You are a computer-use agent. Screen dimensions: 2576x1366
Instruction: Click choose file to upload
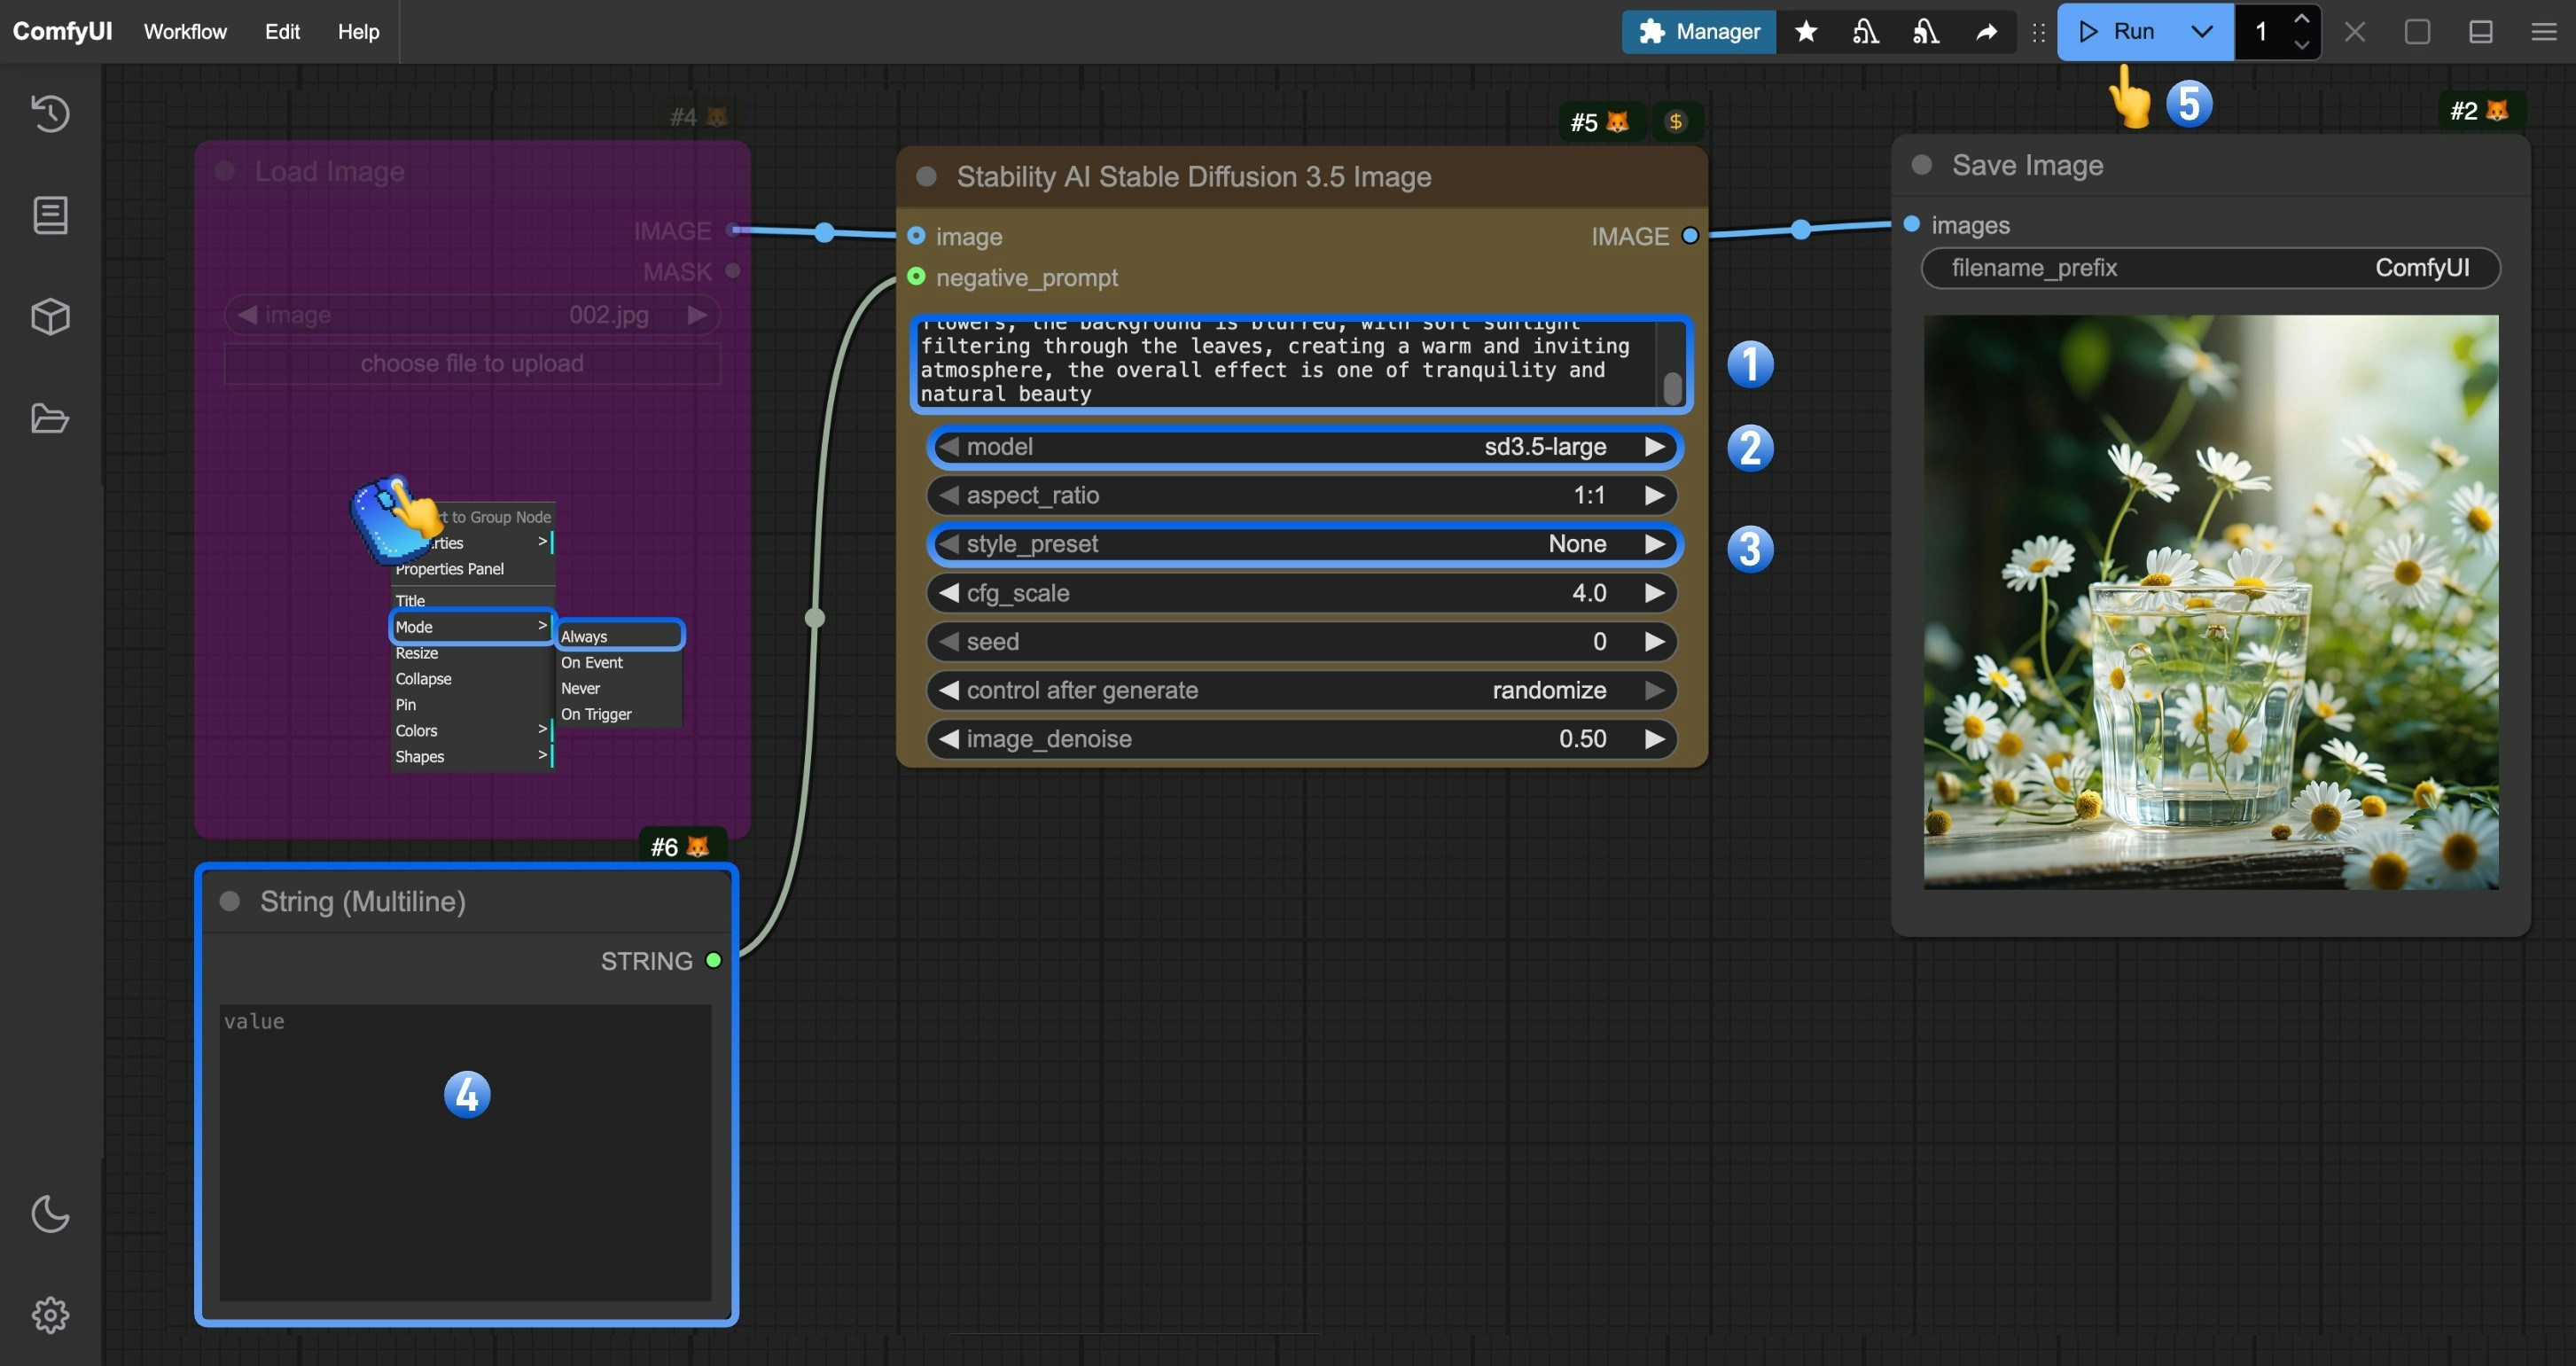tap(471, 363)
